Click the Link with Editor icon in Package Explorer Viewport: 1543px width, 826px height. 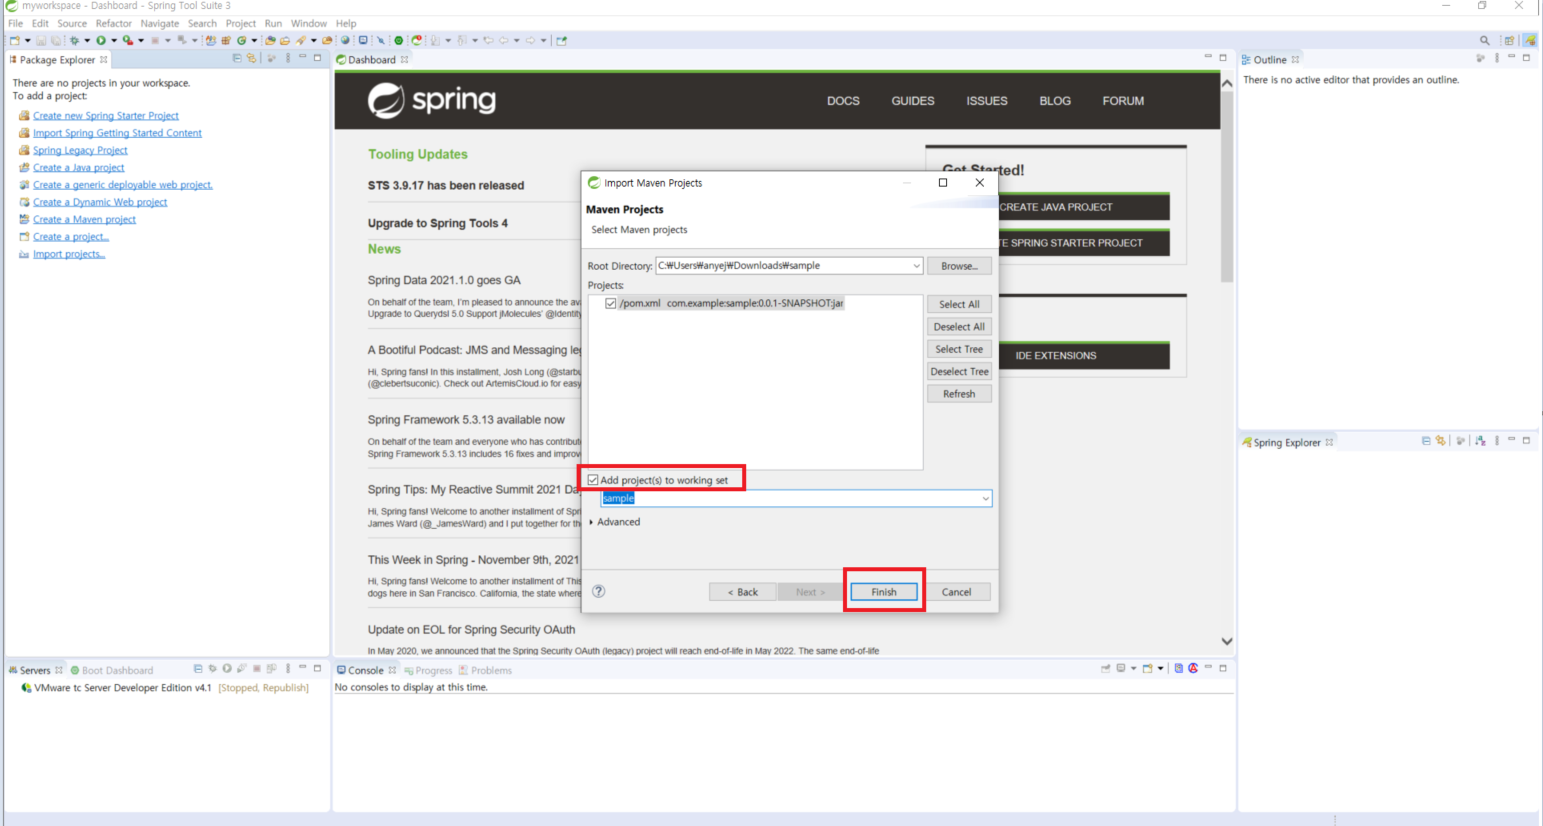[x=251, y=58]
